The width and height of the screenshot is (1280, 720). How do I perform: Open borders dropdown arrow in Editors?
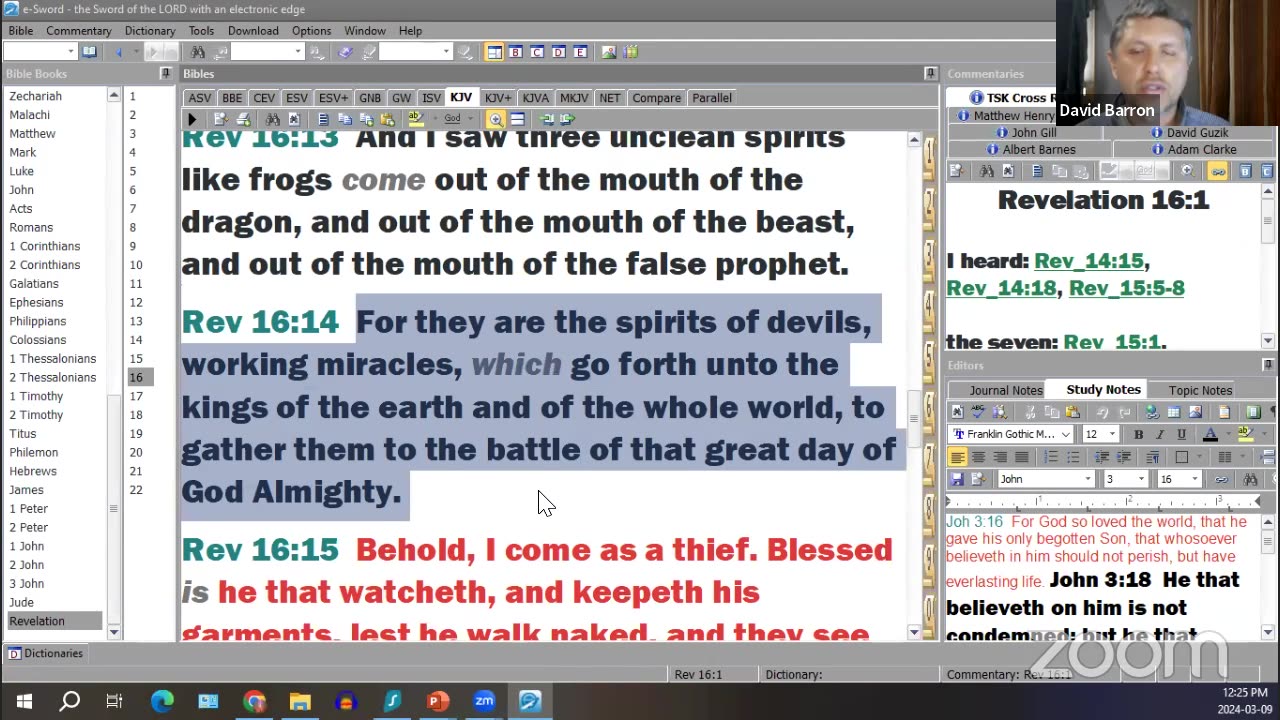(x=1199, y=457)
